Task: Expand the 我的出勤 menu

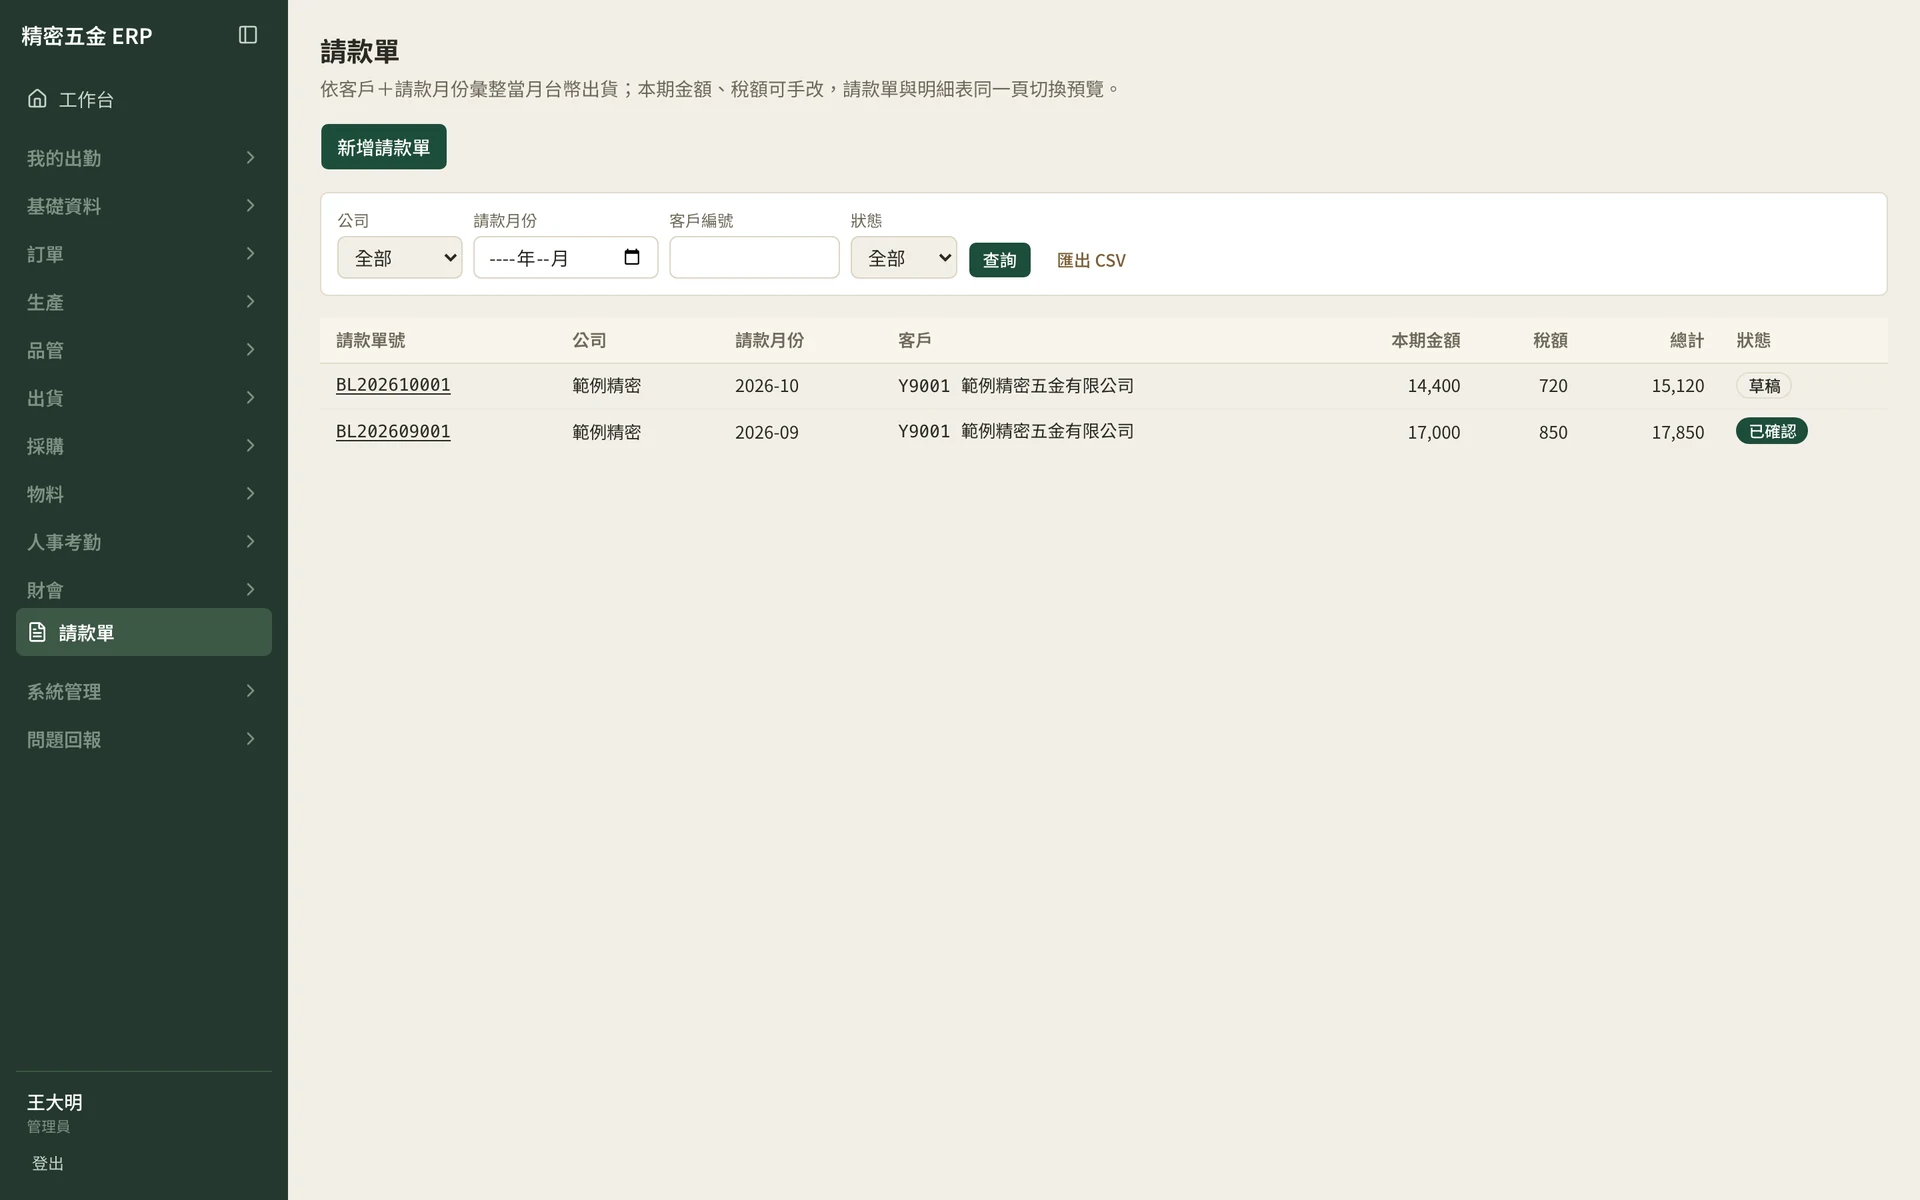Action: pos(144,158)
